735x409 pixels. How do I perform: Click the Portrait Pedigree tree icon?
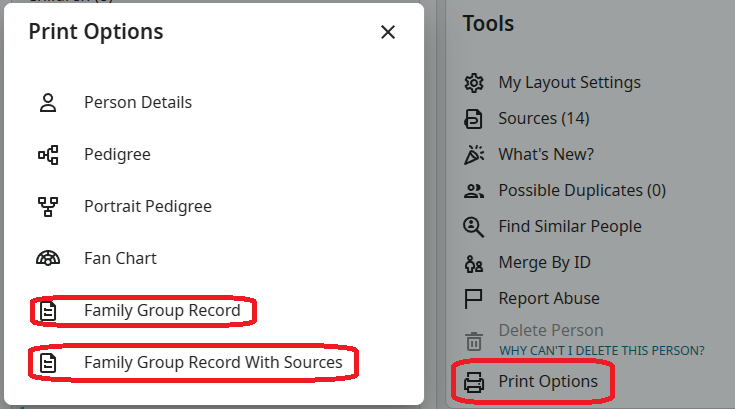click(48, 207)
